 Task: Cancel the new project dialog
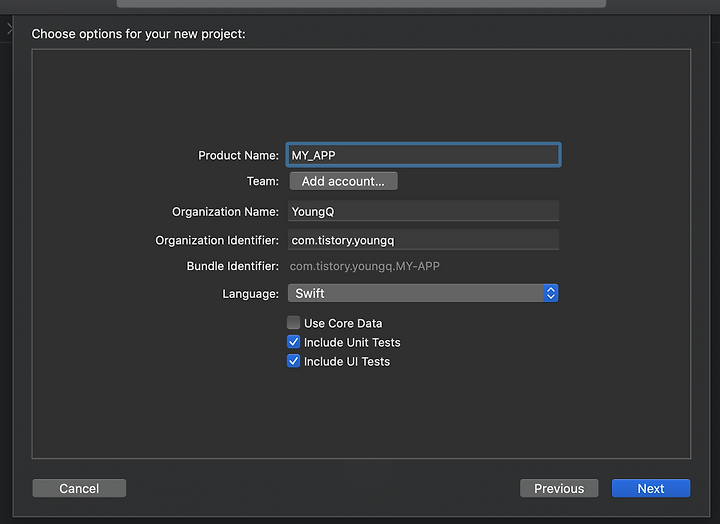tap(79, 488)
